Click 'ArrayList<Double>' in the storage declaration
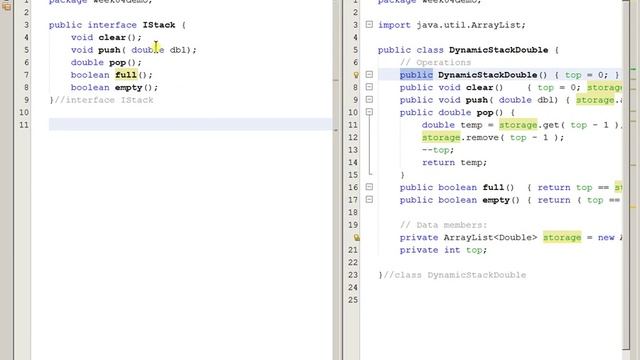This screenshot has height=360, width=640. tap(490, 238)
